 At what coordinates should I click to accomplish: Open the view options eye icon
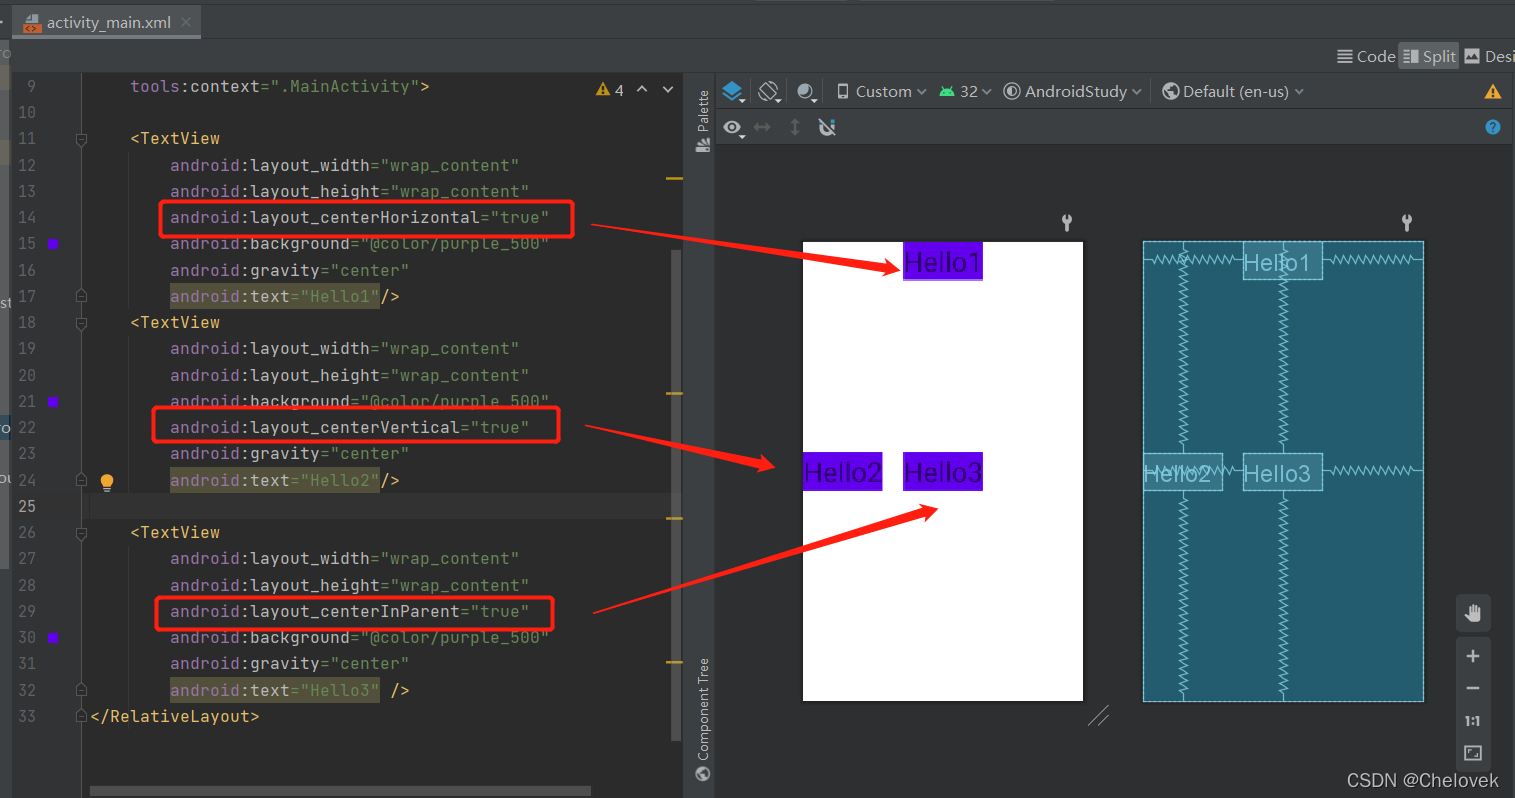[x=734, y=128]
